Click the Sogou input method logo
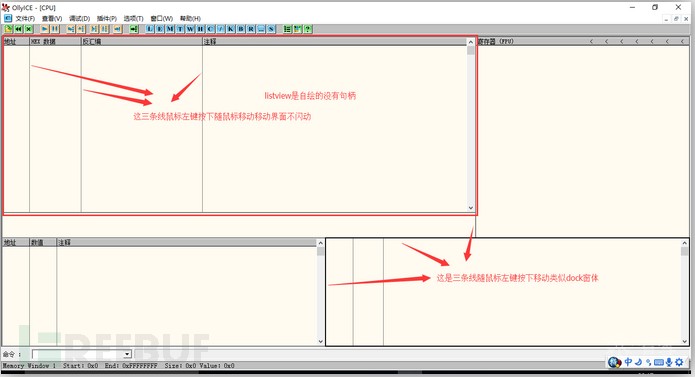 614,362
